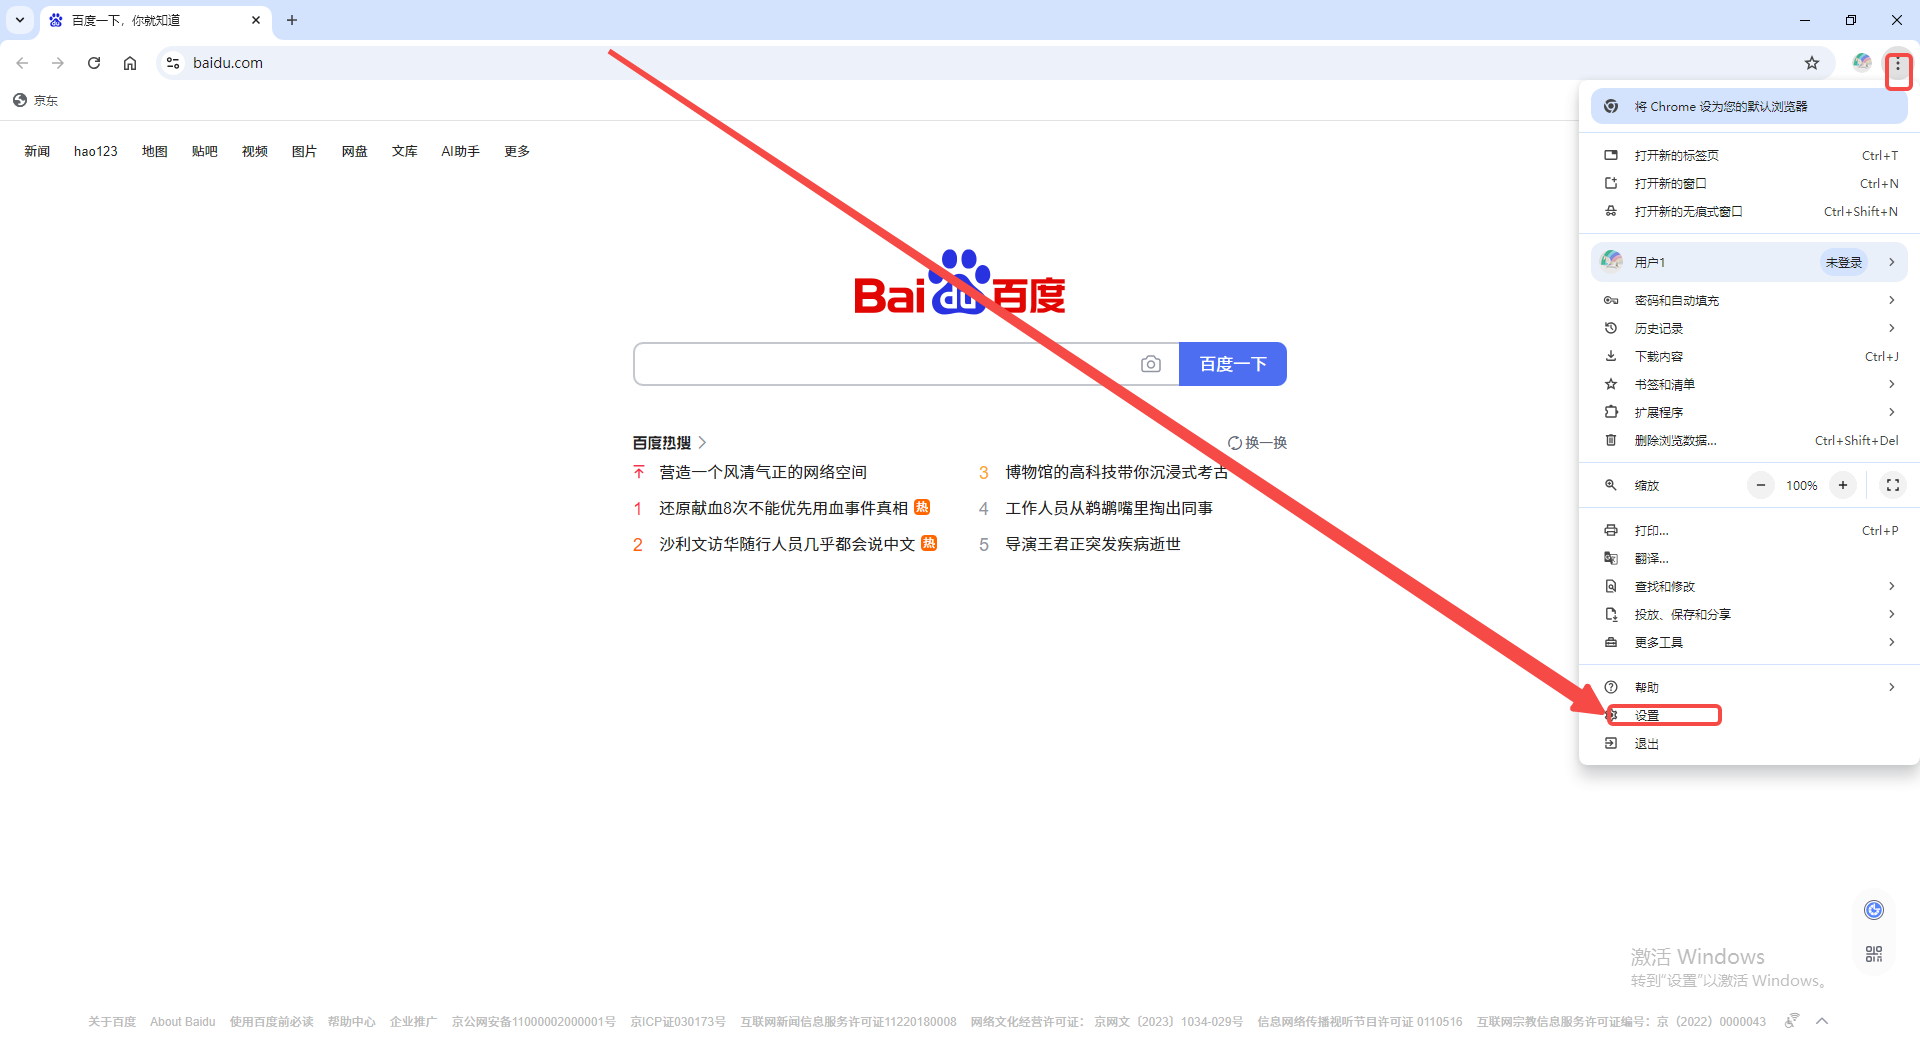Click the QR code floating icon
The image size is (1920, 1040).
point(1874,954)
